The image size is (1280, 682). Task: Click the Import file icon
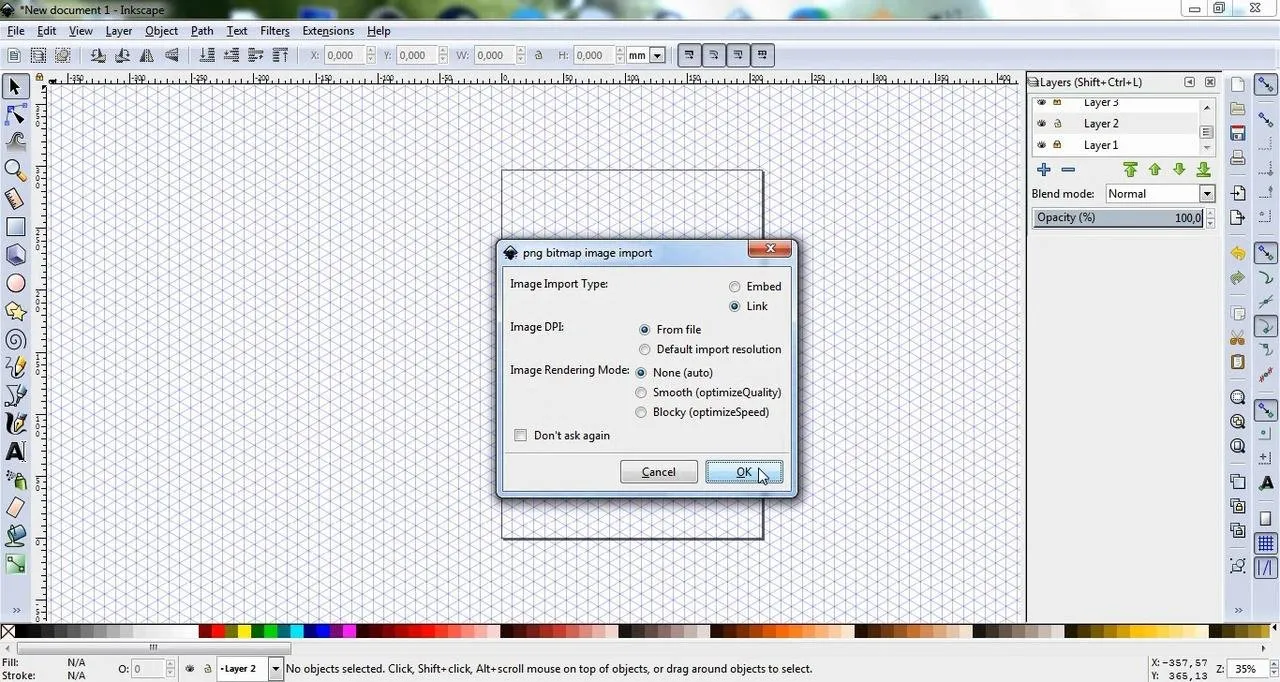click(x=1238, y=193)
